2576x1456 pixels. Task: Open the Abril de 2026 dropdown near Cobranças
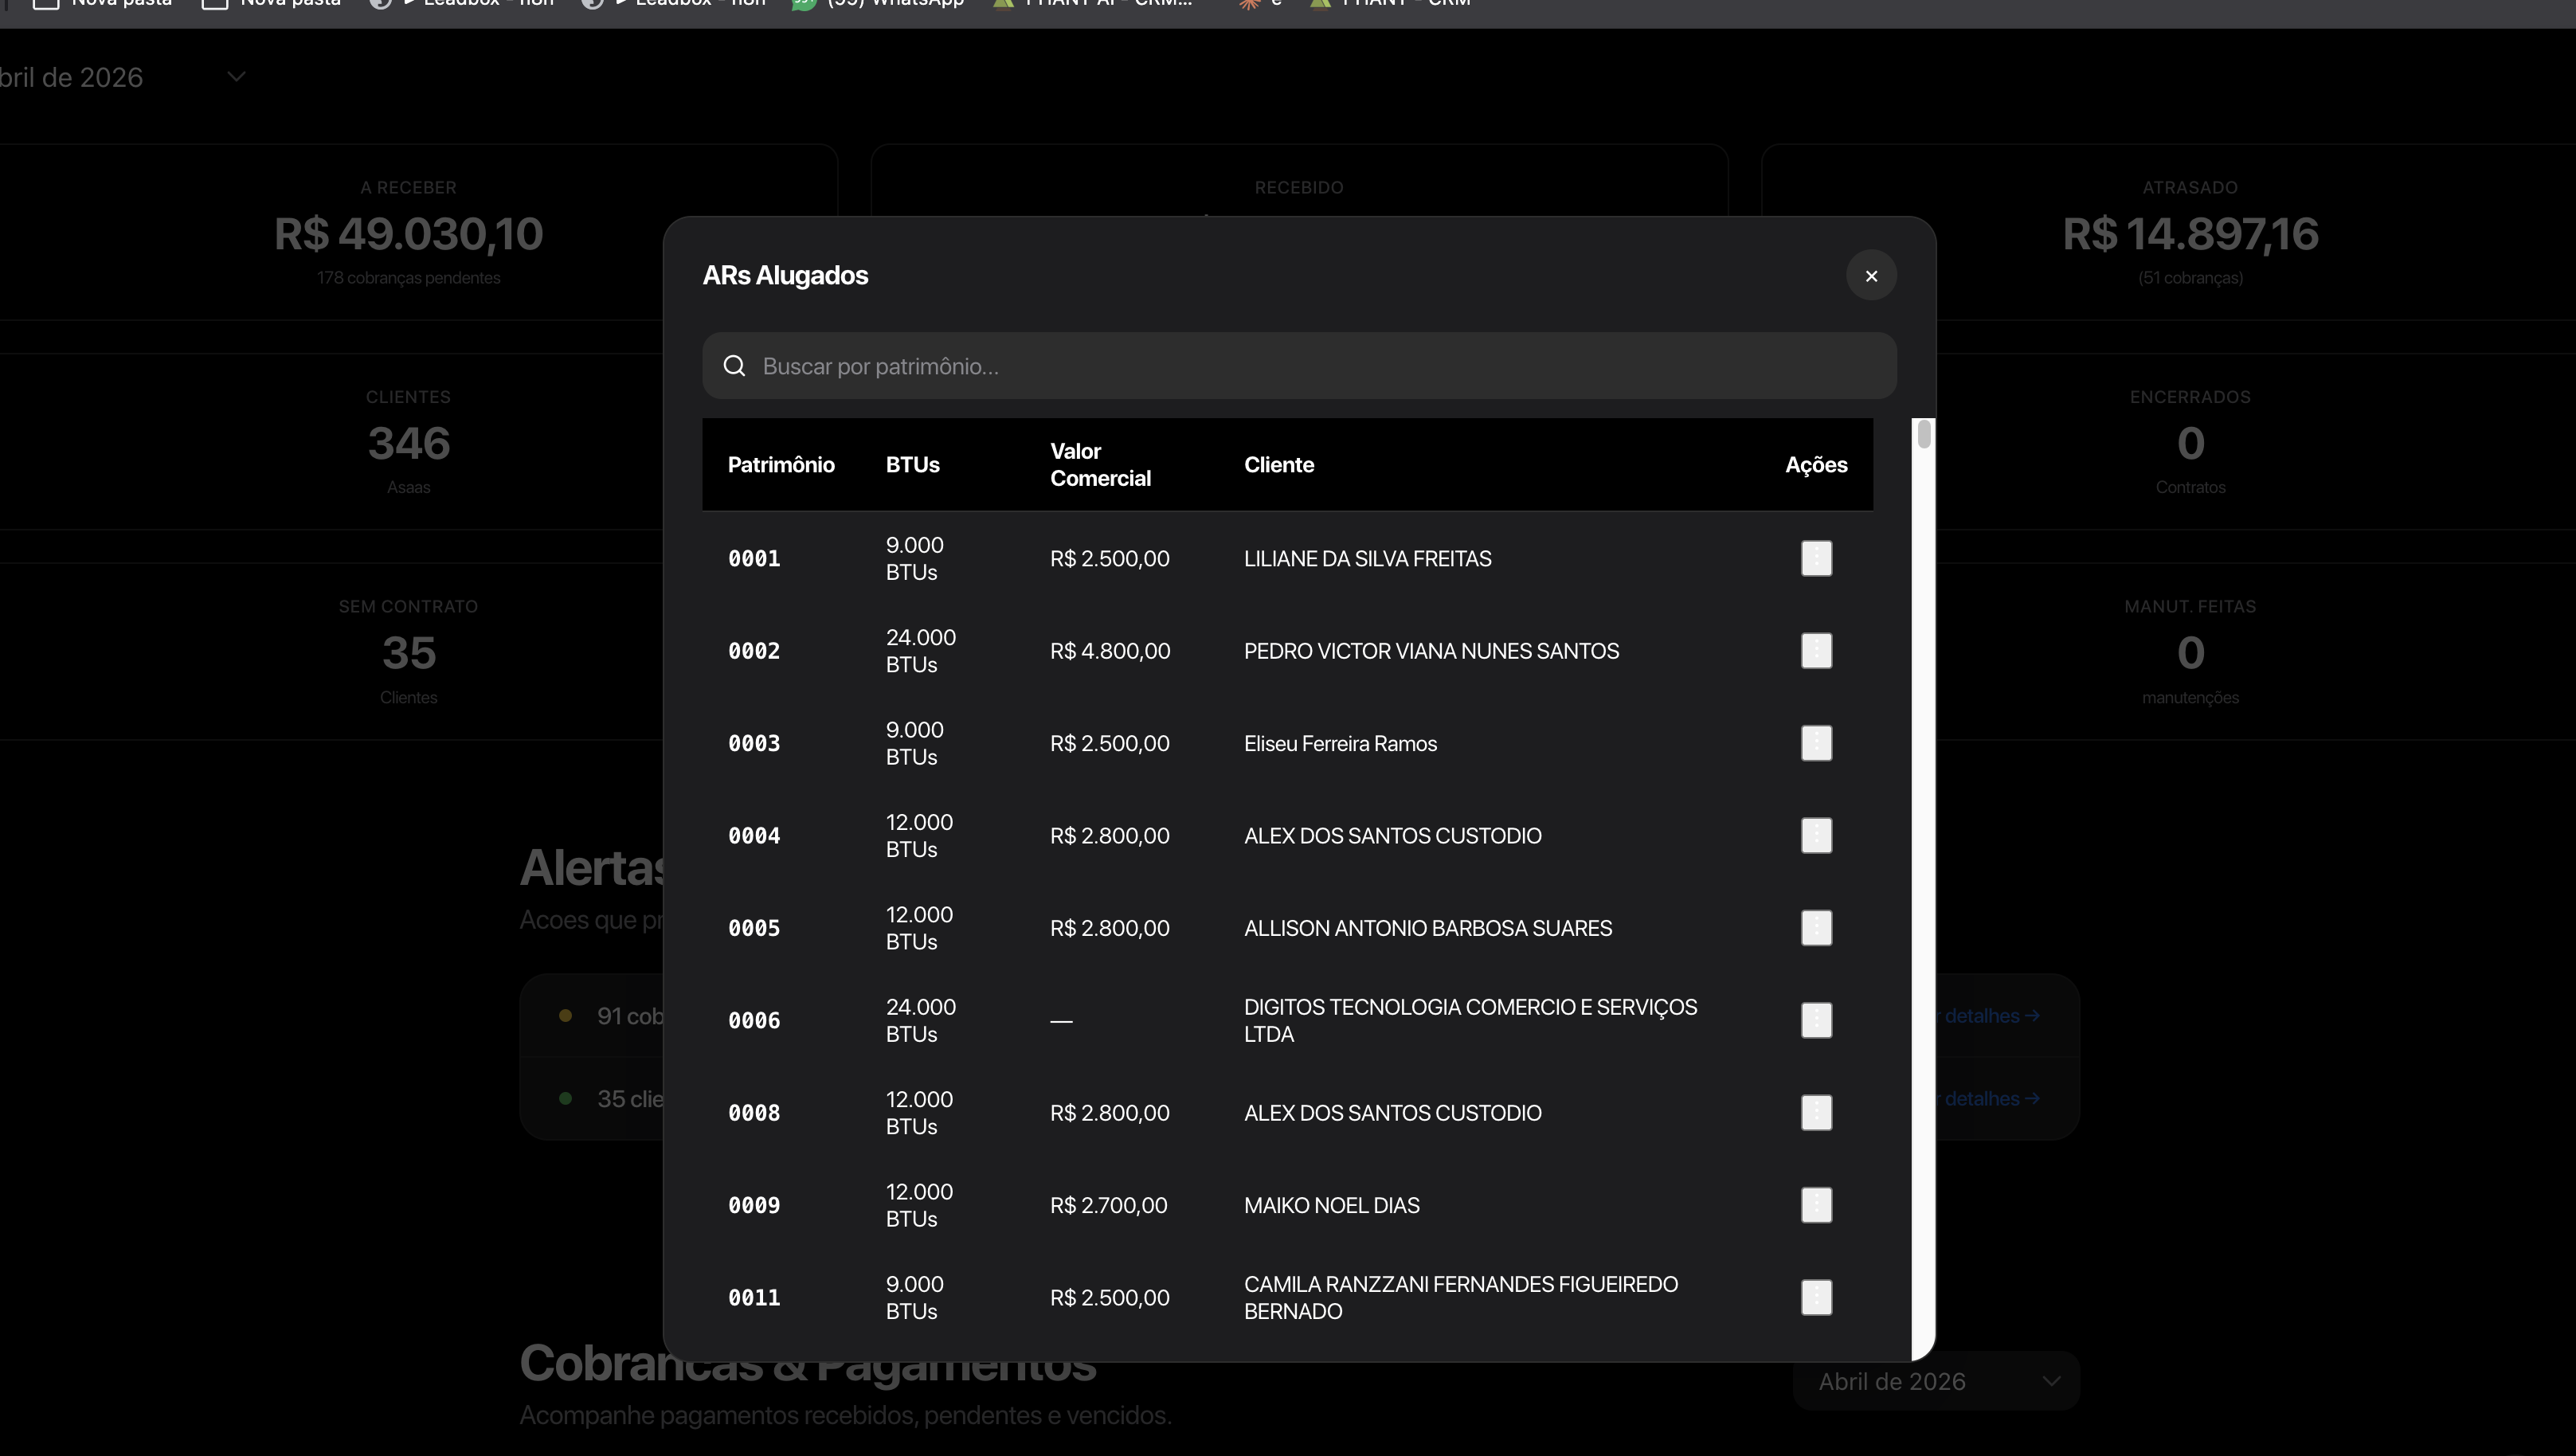(1936, 1381)
